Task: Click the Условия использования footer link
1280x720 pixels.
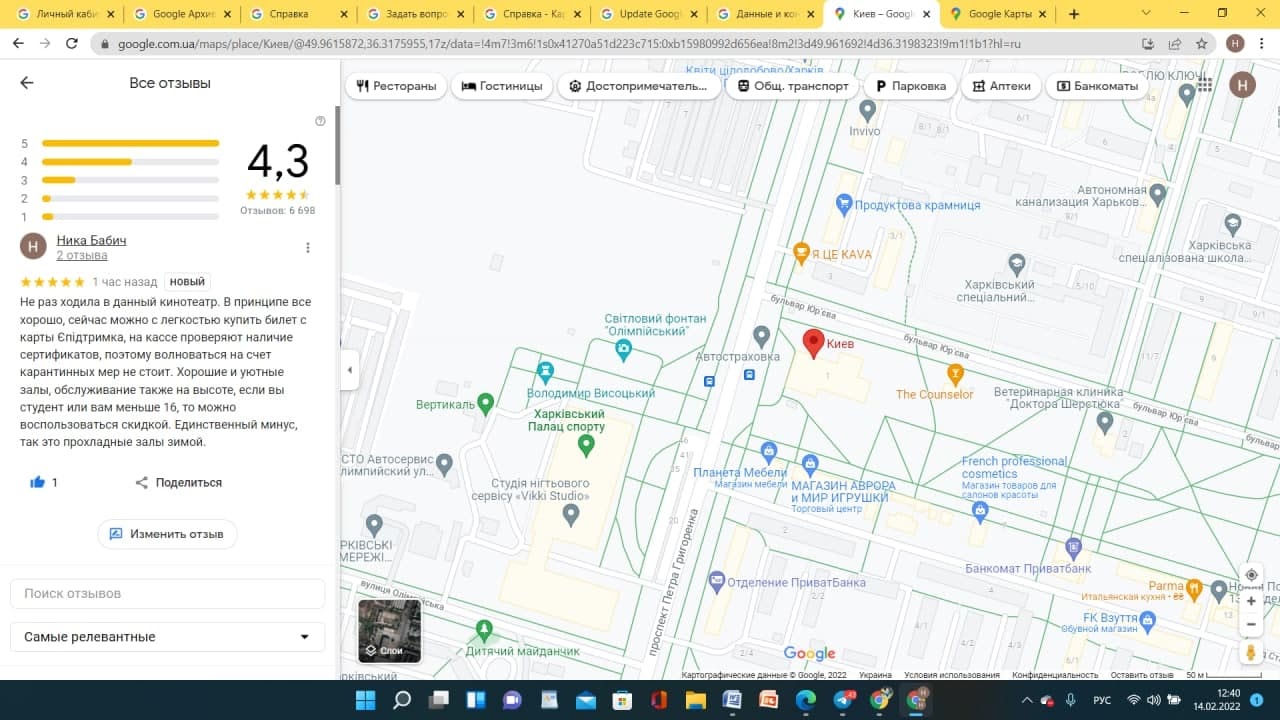Action: [x=952, y=675]
